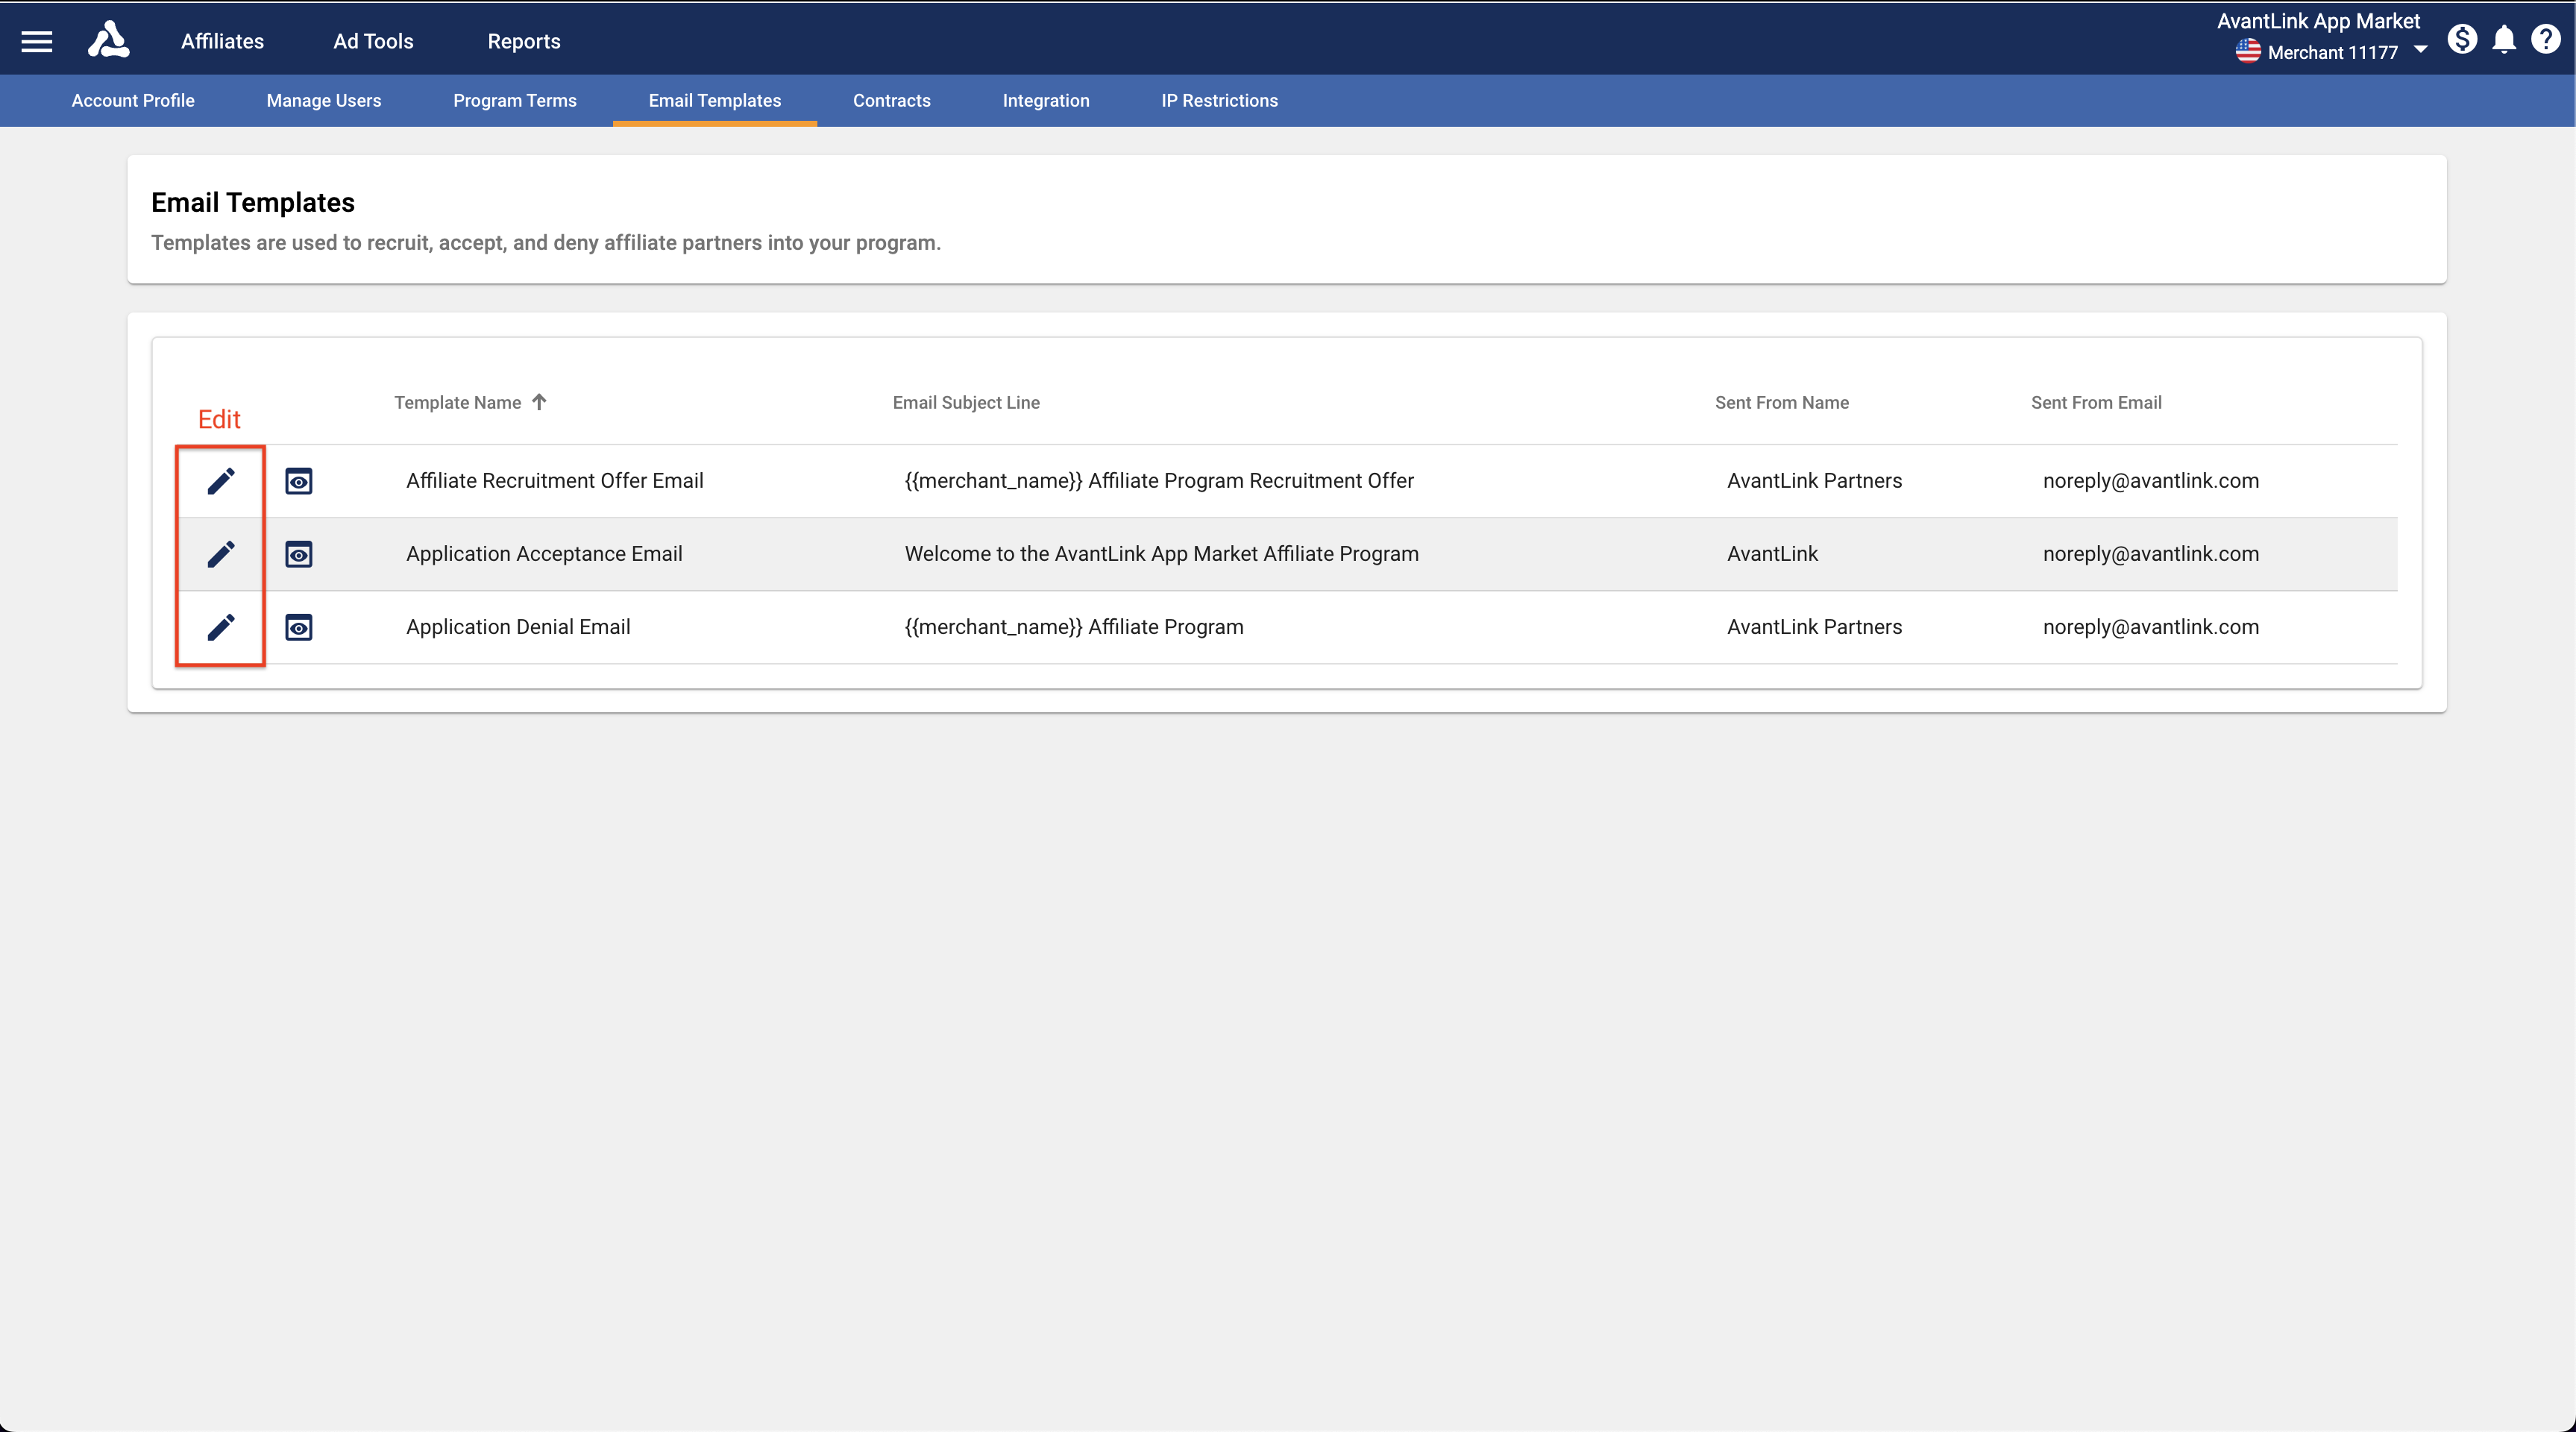Click noreply@avantlink.com in the Application Acceptance row
The height and width of the screenshot is (1432, 2576).
pos(2151,554)
